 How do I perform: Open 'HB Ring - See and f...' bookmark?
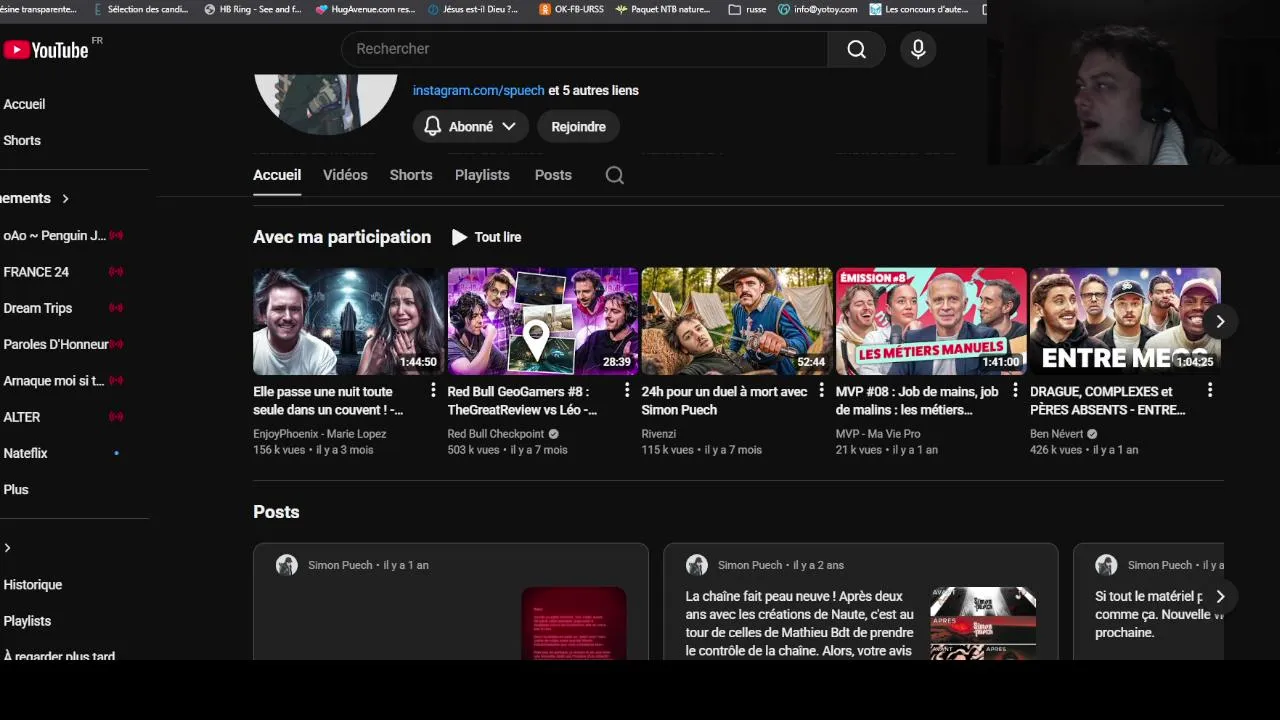253,9
